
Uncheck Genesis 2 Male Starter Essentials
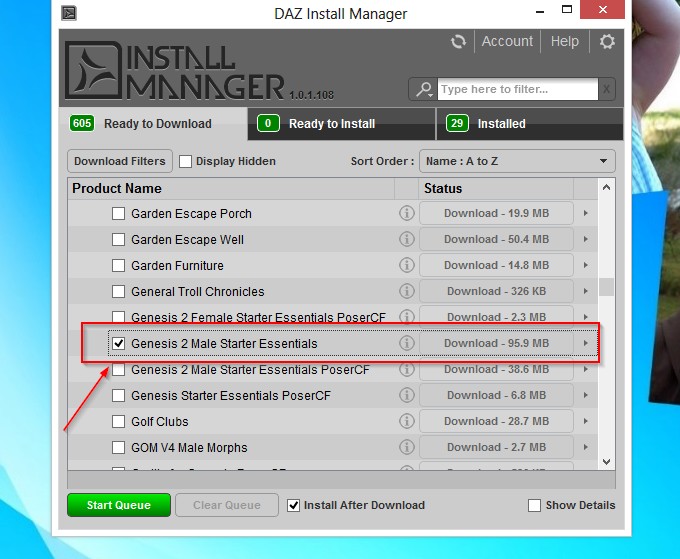click(x=118, y=343)
